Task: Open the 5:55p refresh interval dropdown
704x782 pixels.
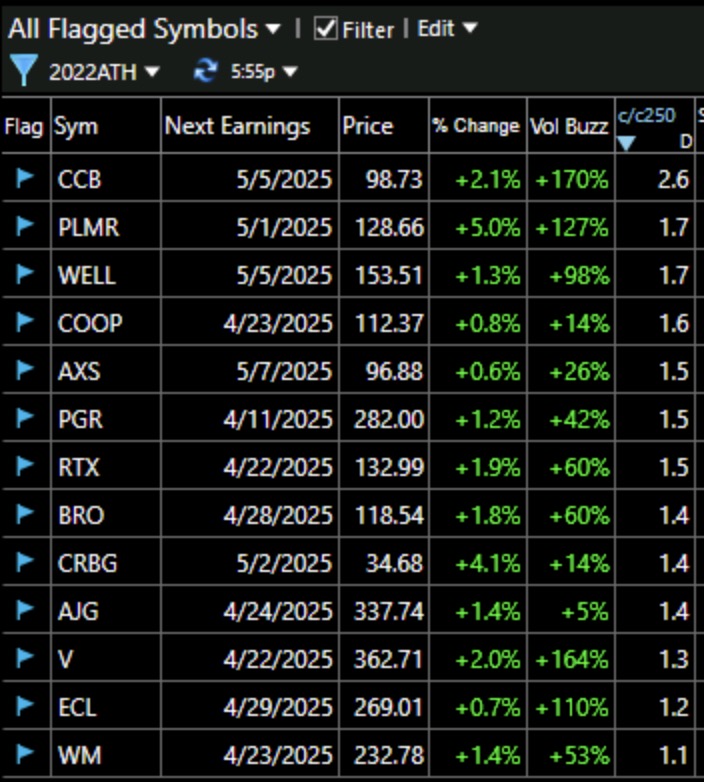Action: [x=264, y=72]
